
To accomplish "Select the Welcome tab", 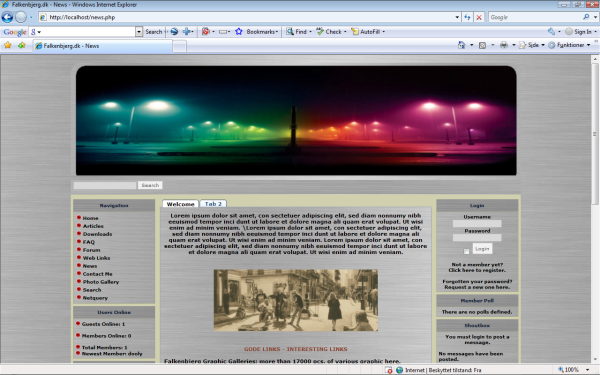I will tap(180, 204).
